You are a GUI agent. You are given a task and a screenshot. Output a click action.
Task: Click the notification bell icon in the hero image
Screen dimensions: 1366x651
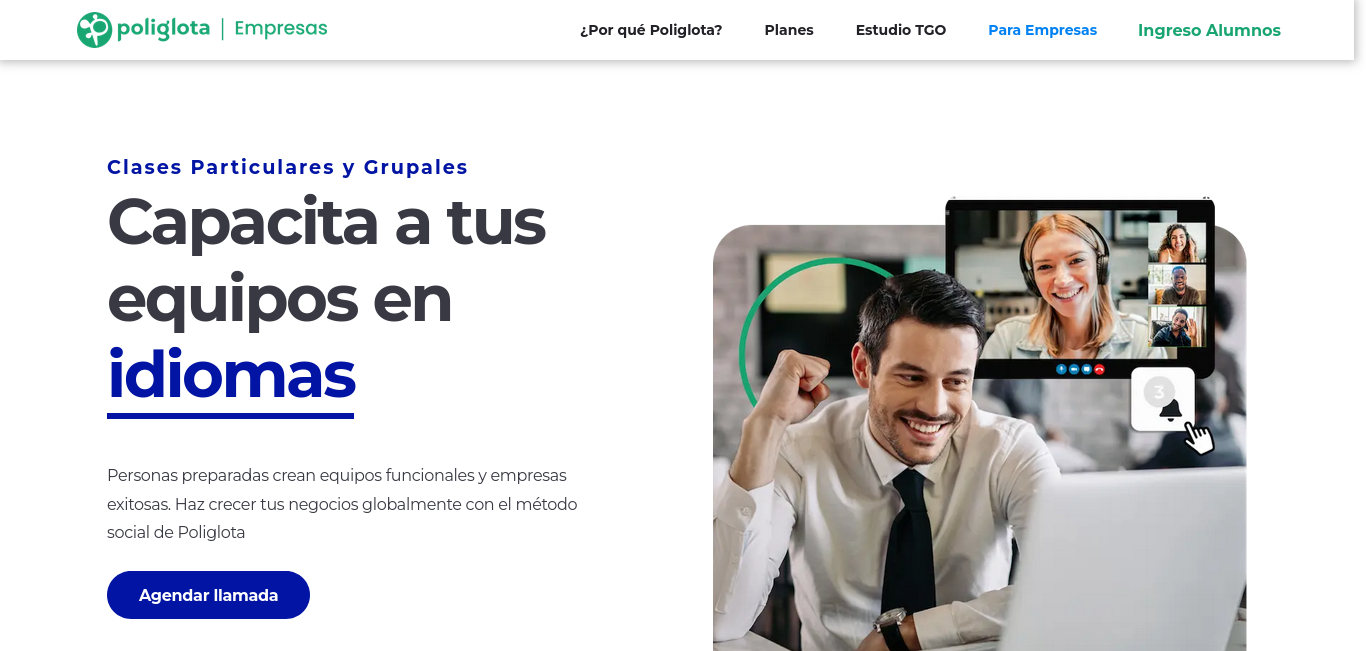(x=1170, y=410)
